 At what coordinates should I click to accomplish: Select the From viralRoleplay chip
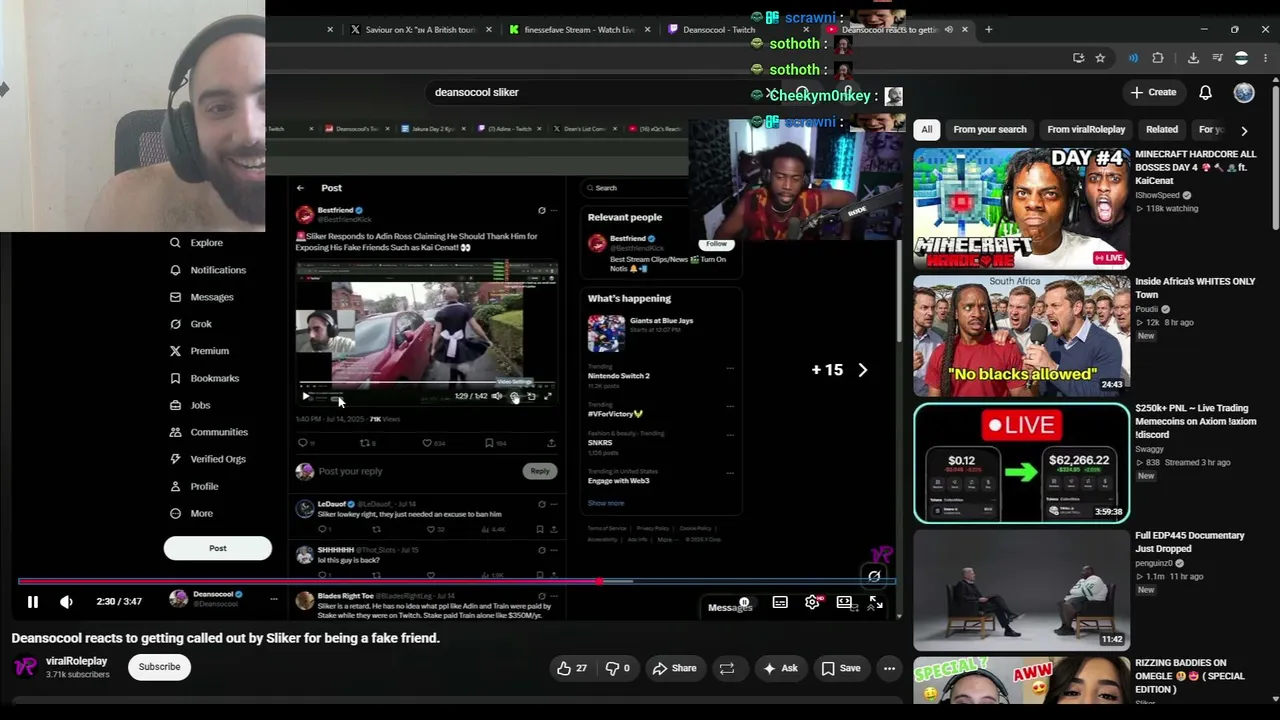click(x=1086, y=129)
